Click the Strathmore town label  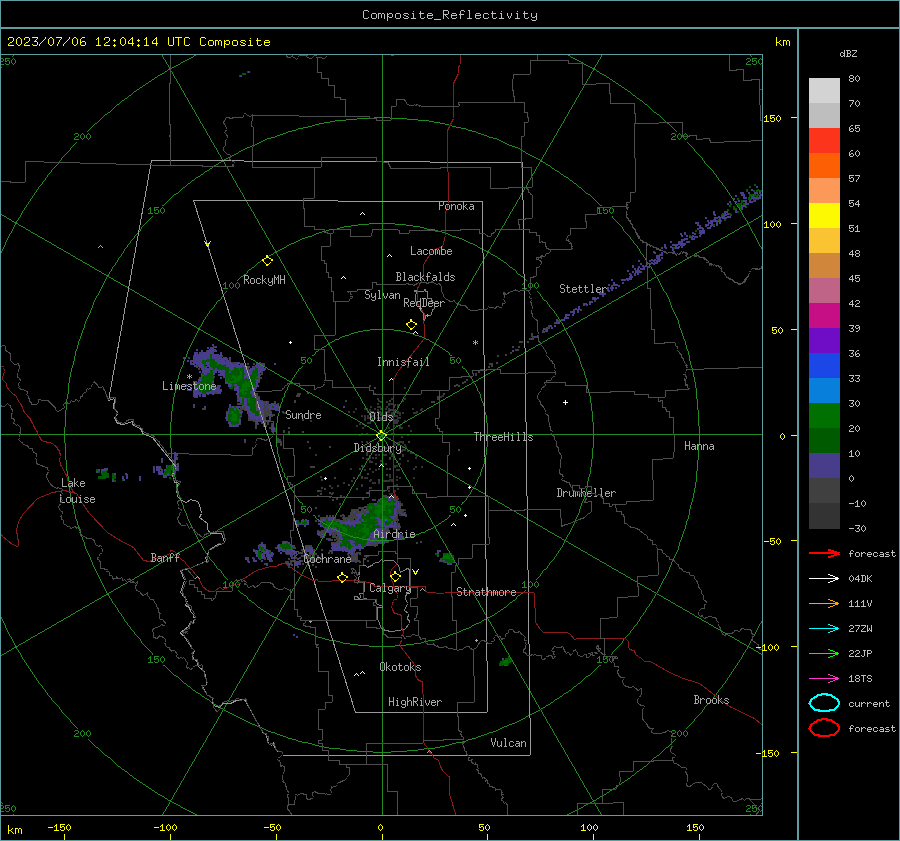[x=486, y=592]
